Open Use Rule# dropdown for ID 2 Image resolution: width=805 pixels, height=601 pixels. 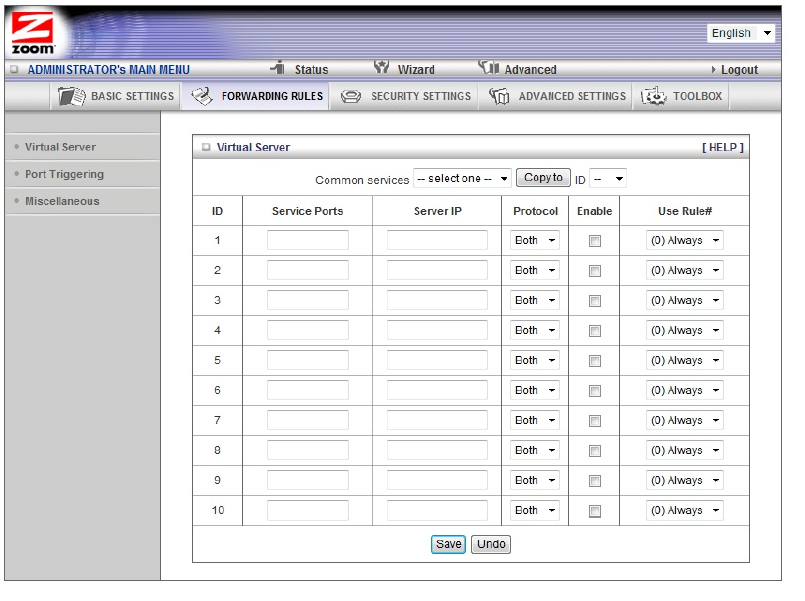pos(684,270)
